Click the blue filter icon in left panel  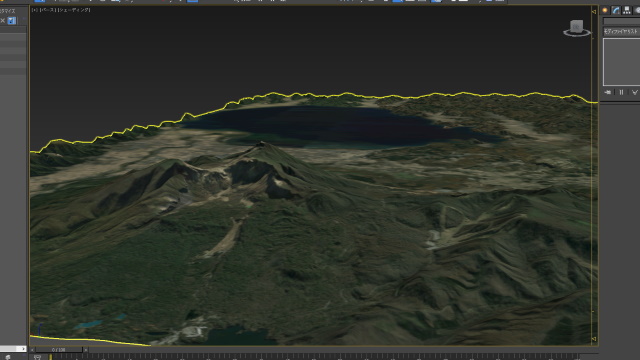tap(12, 20)
